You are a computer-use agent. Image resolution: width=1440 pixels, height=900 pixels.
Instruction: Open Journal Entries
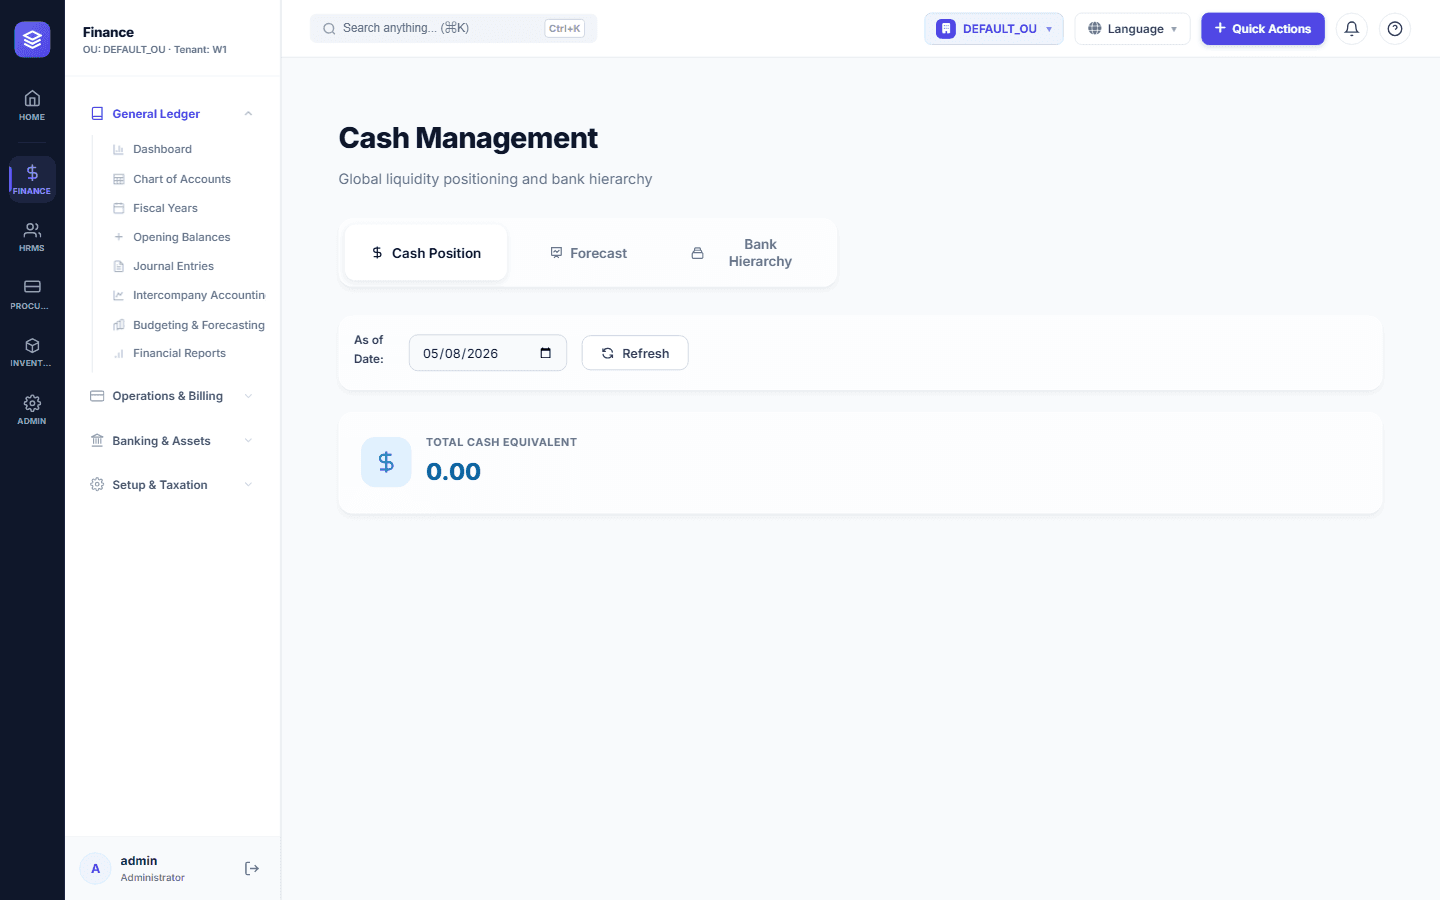tap(173, 266)
